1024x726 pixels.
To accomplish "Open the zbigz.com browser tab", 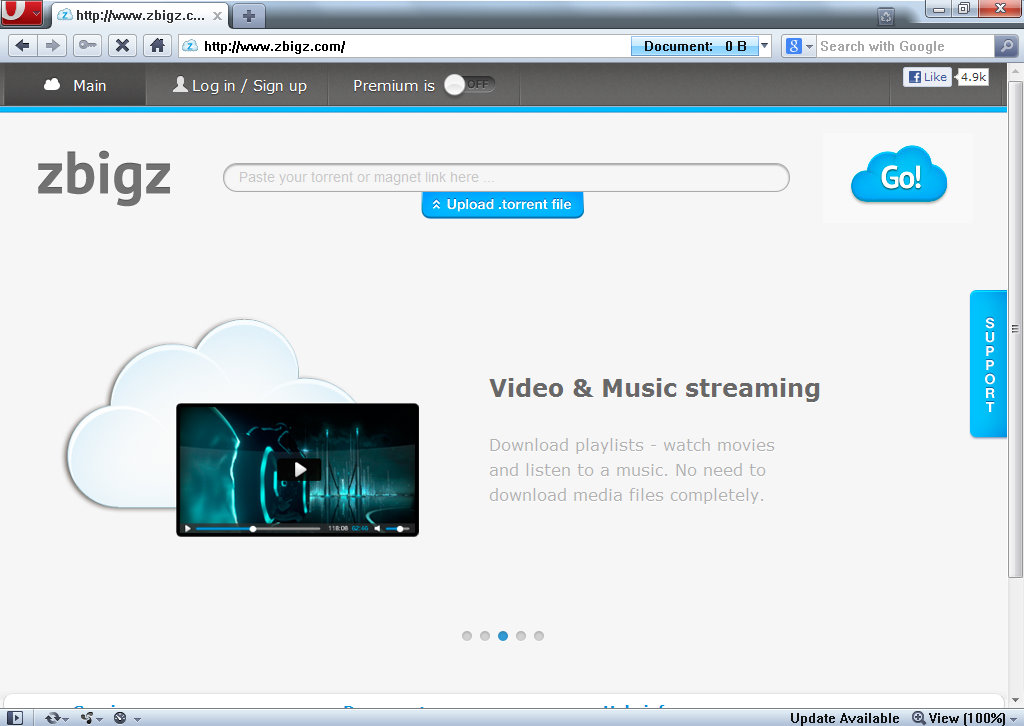I will pyautogui.click(x=140, y=16).
